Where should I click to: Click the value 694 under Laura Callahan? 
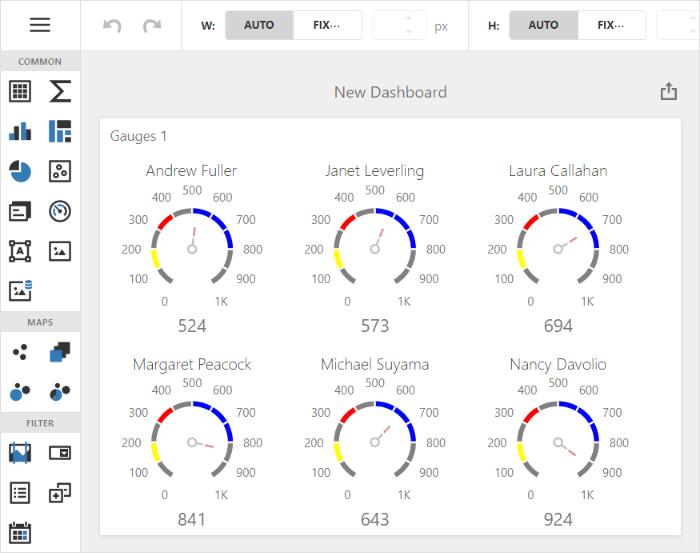[x=558, y=326]
